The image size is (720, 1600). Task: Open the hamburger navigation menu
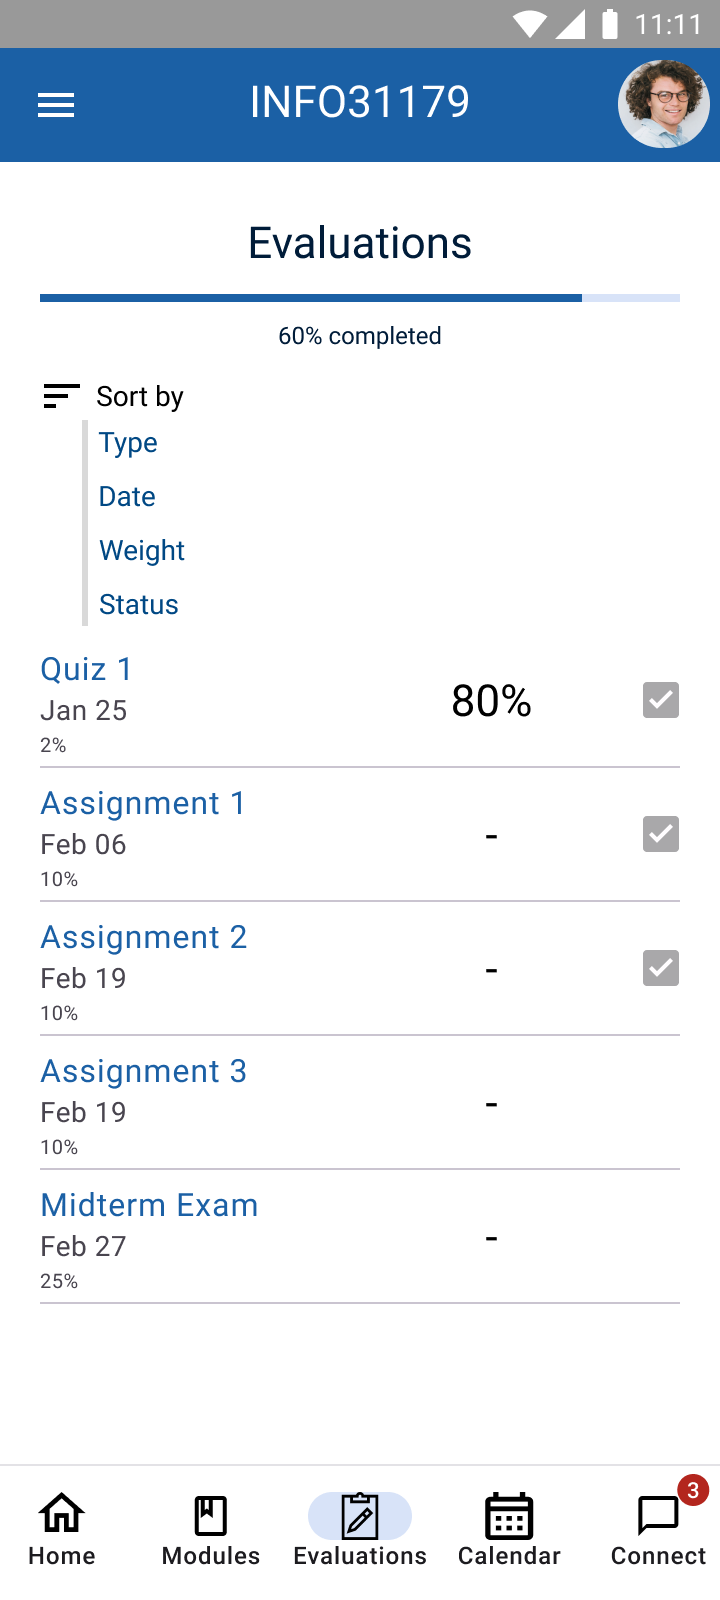(56, 105)
